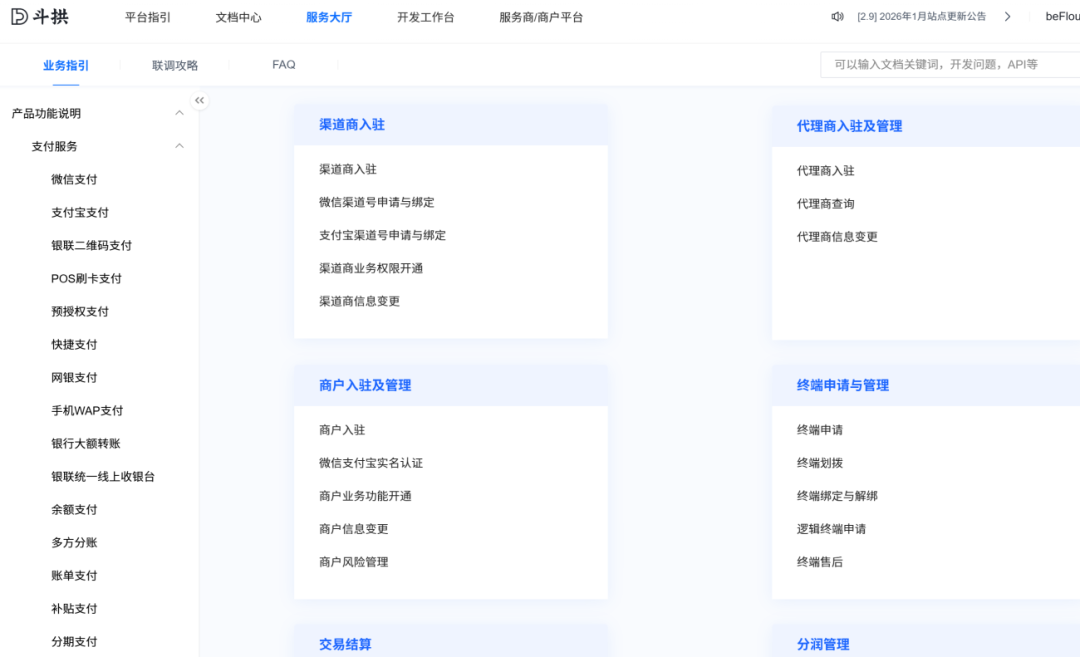This screenshot has height=657, width=1080.
Task: Open the 代理商查询 link
Action: click(826, 204)
